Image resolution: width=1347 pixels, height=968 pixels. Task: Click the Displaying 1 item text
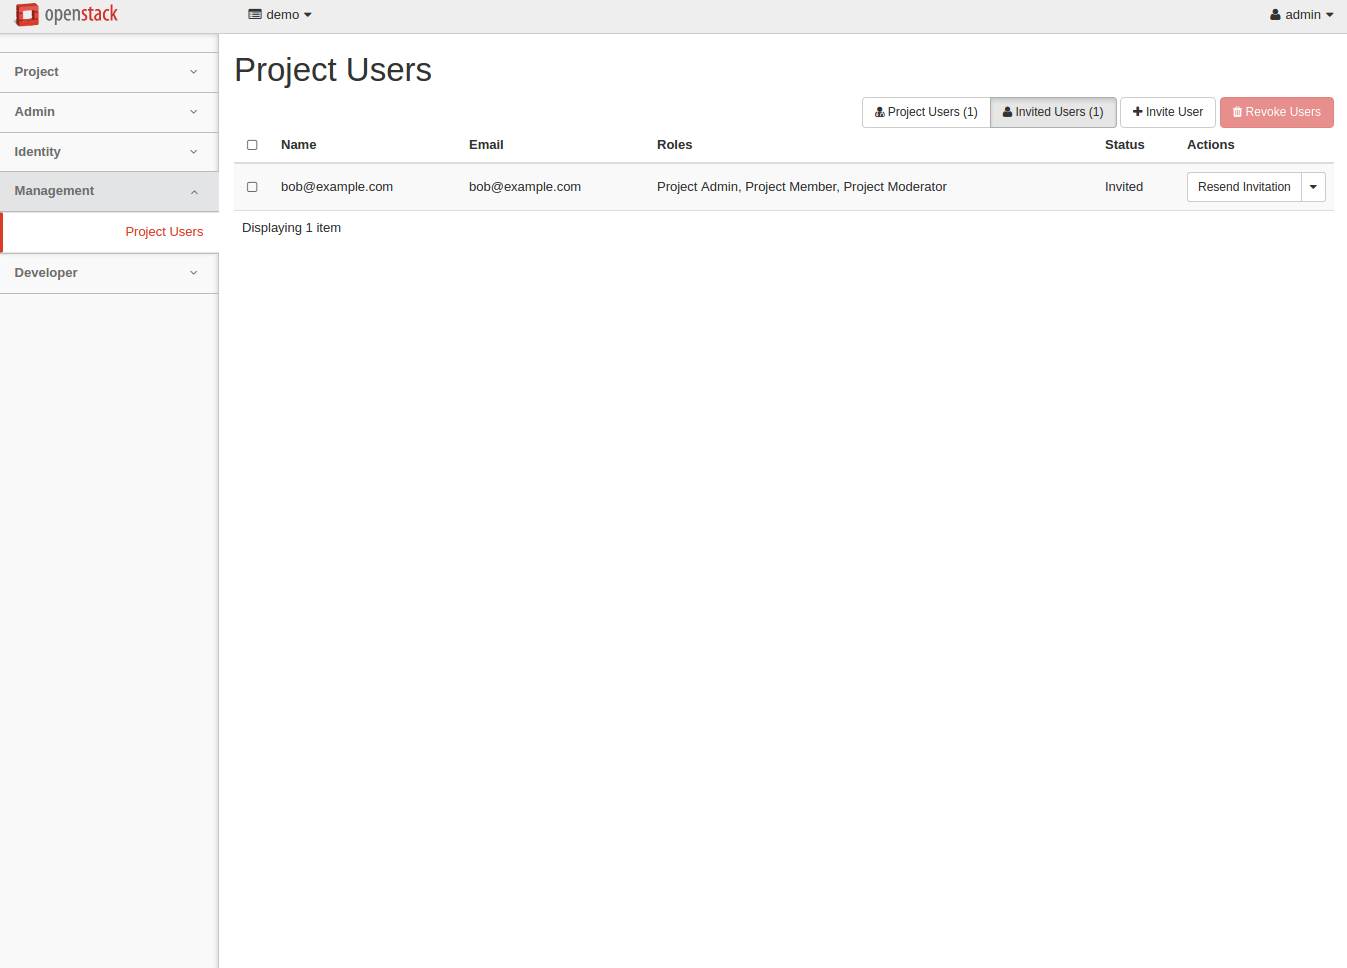[x=292, y=228]
